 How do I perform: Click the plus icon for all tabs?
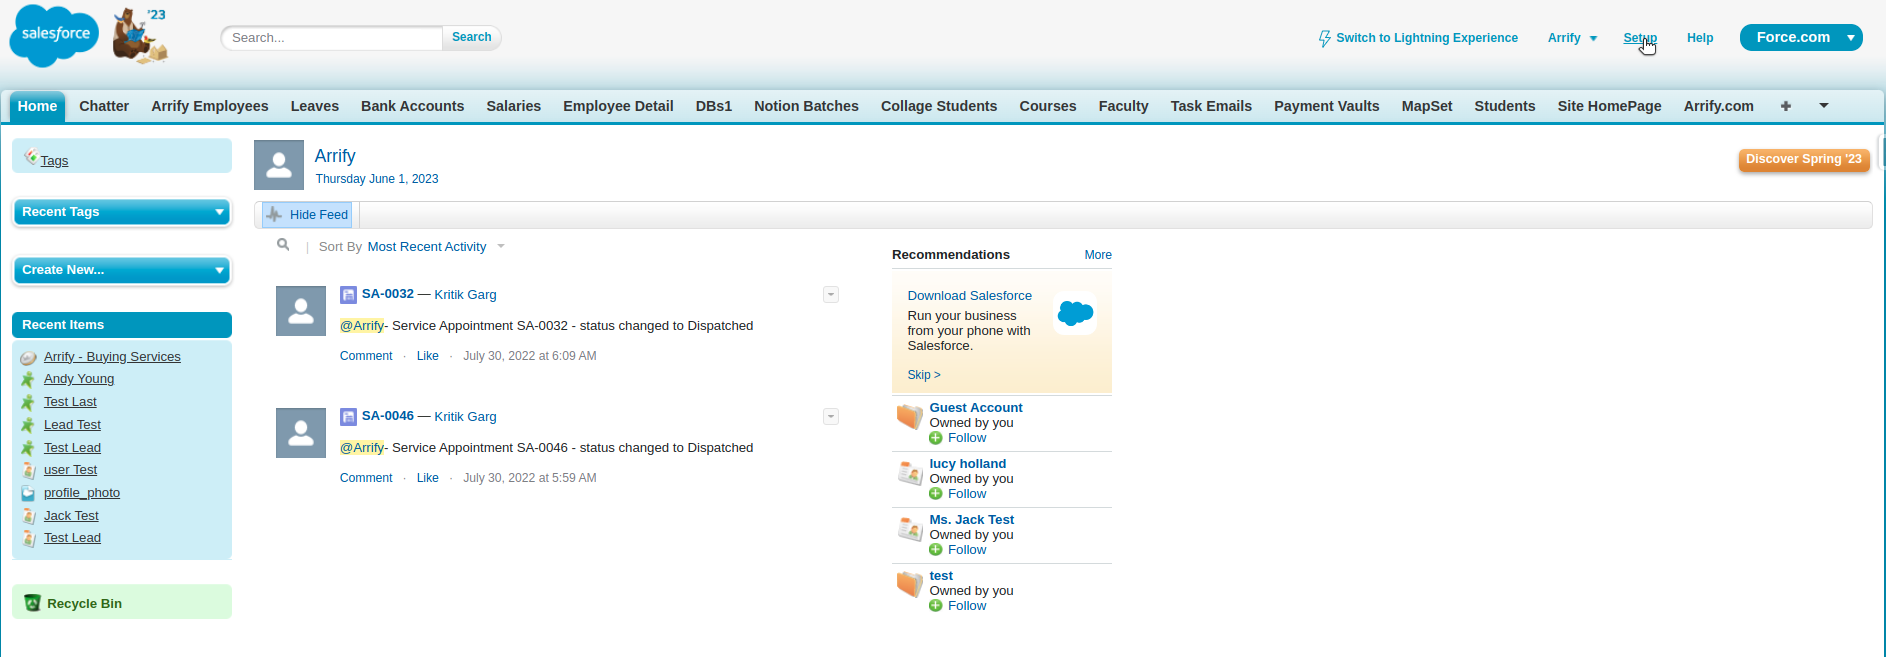click(1786, 106)
